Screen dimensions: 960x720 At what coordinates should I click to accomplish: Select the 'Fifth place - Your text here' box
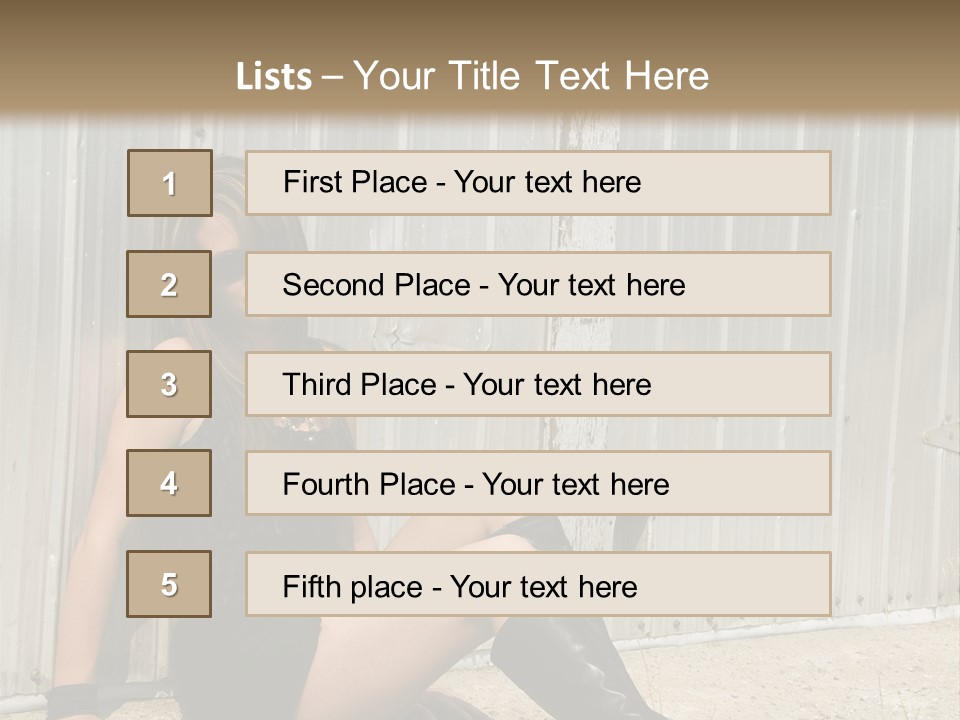coord(538,584)
